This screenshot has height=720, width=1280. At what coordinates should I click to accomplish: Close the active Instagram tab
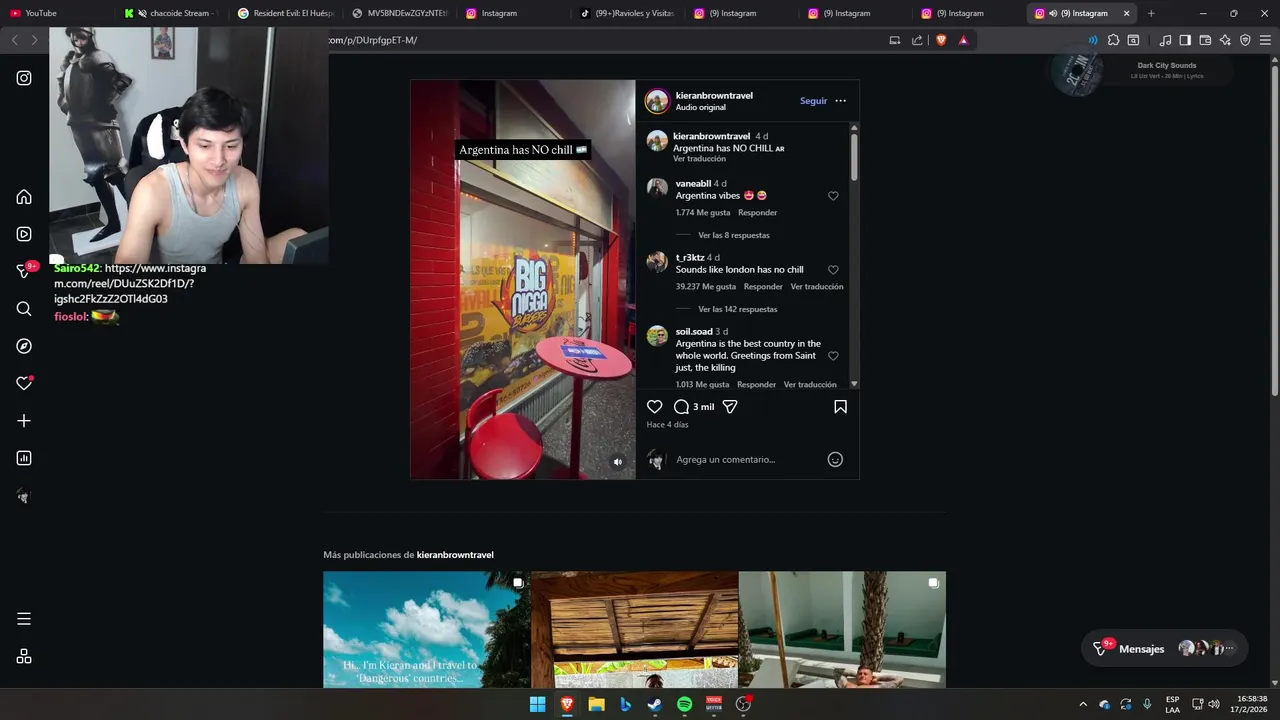(x=1127, y=13)
